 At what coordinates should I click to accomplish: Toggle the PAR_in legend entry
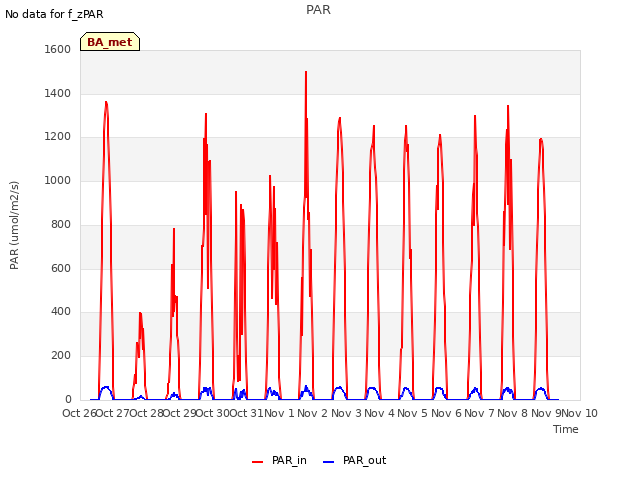(280, 460)
